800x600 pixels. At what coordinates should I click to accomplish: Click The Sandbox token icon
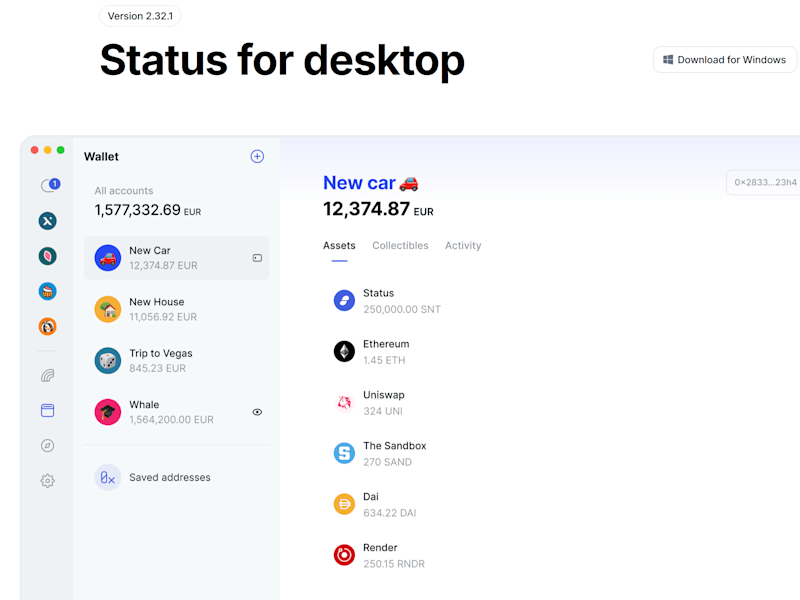tap(344, 453)
